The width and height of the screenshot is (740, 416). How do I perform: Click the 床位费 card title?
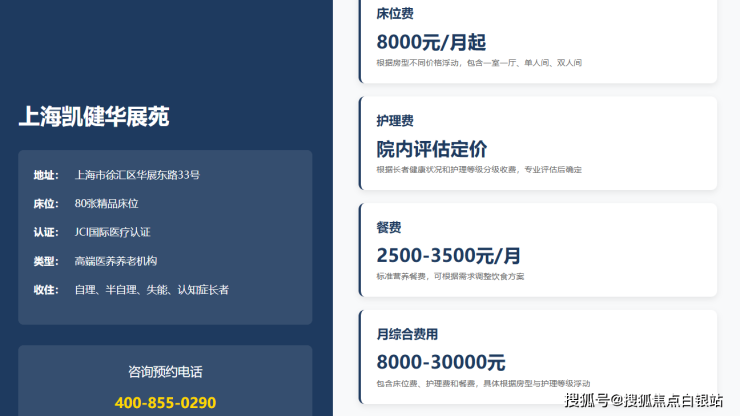pyautogui.click(x=395, y=14)
